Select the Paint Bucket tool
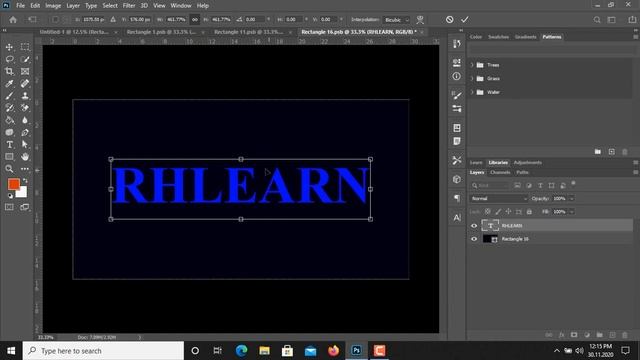The height and width of the screenshot is (360, 640). coord(9,120)
